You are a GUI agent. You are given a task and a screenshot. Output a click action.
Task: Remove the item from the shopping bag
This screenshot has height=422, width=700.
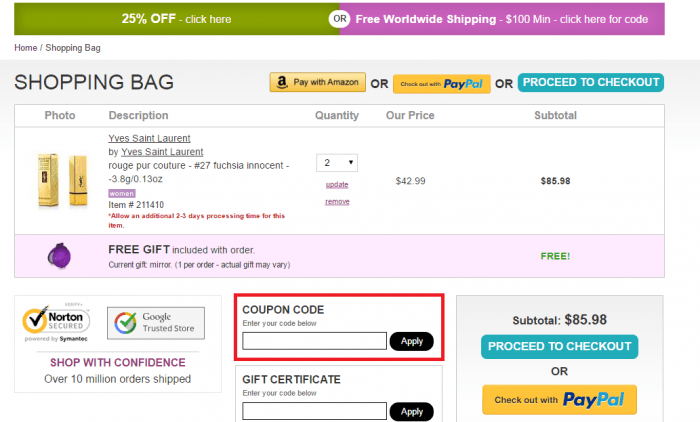337,201
